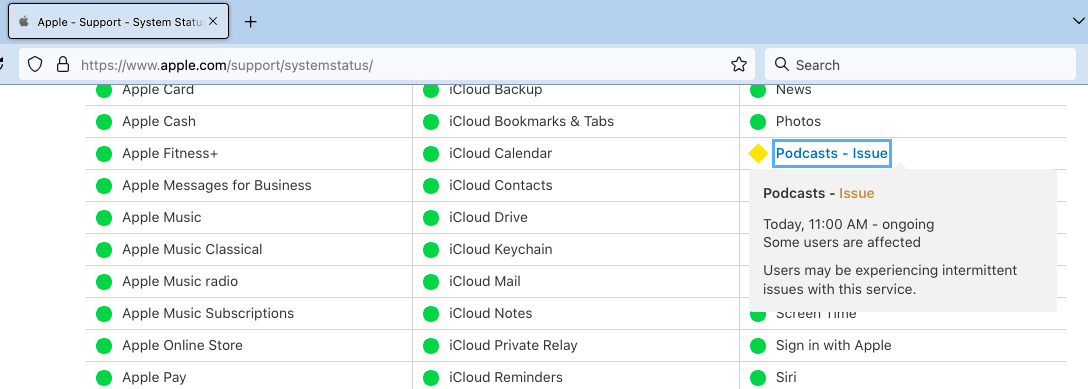This screenshot has width=1088, height=389.
Task: Select the iCloud Bookmarks & Tabs text
Action: pos(532,121)
